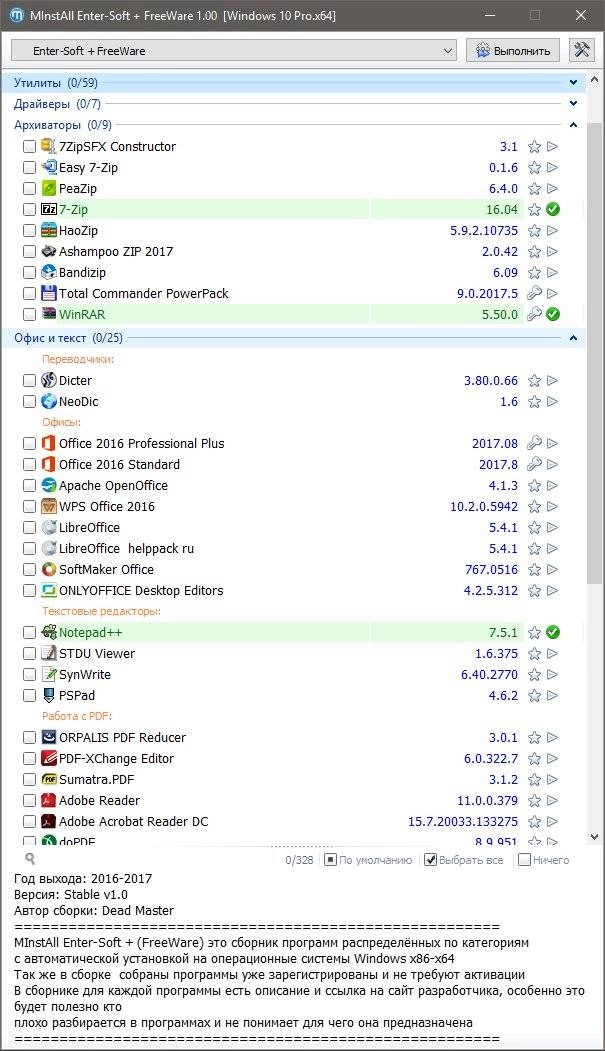Click the play arrow for NeoDic
The image size is (605, 1051).
(553, 401)
